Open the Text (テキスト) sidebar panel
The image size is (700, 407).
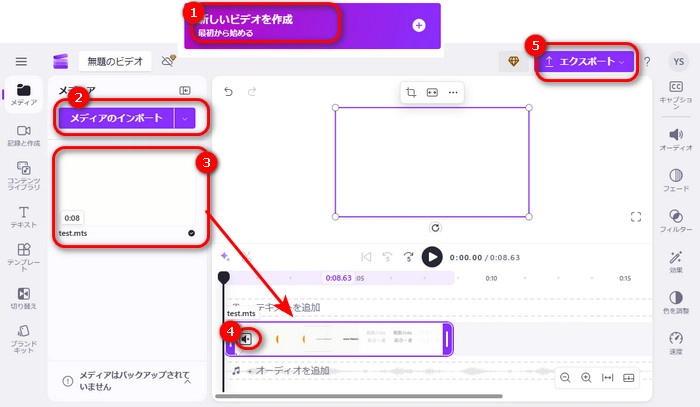[23, 217]
